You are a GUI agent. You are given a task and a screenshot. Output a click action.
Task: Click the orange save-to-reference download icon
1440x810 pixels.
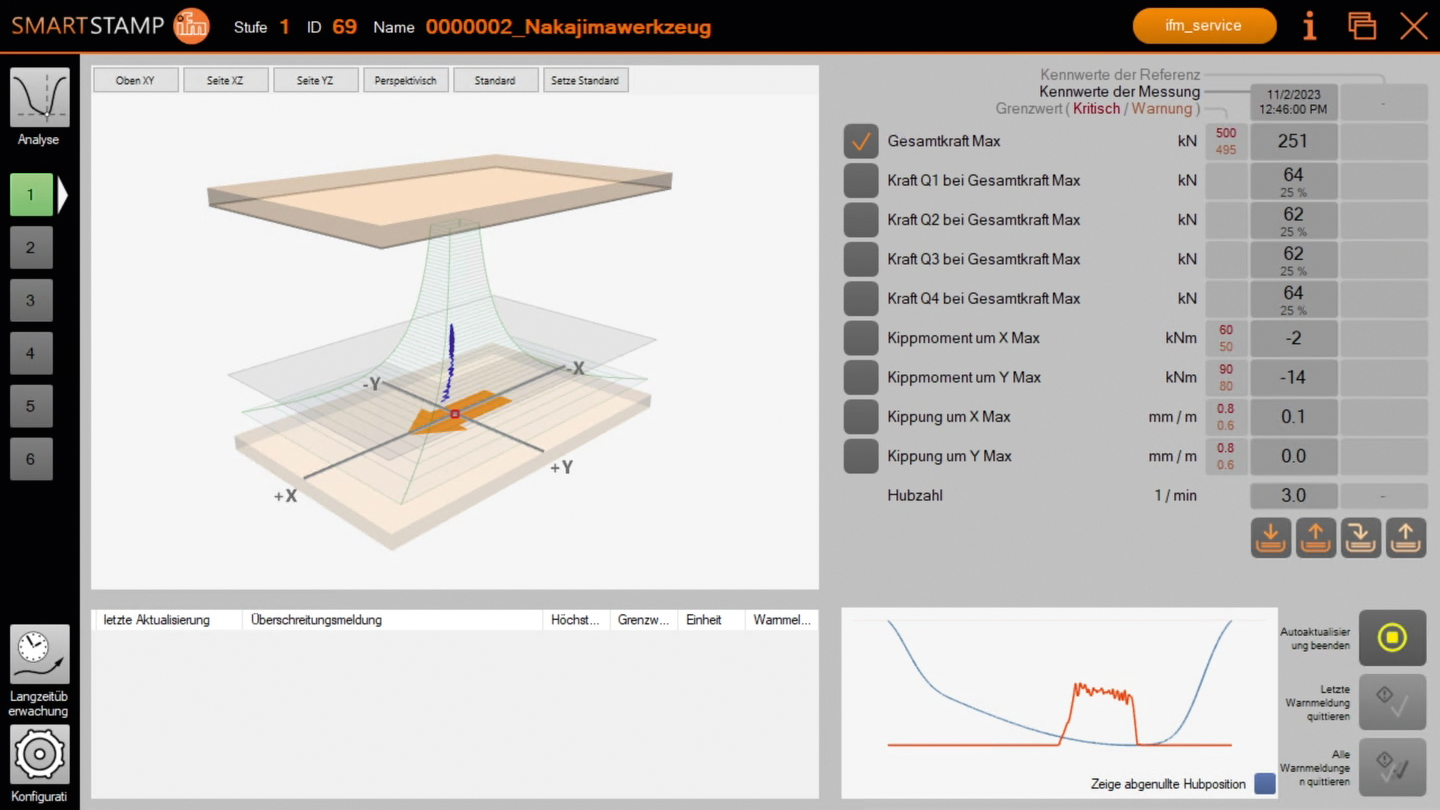pos(1270,537)
